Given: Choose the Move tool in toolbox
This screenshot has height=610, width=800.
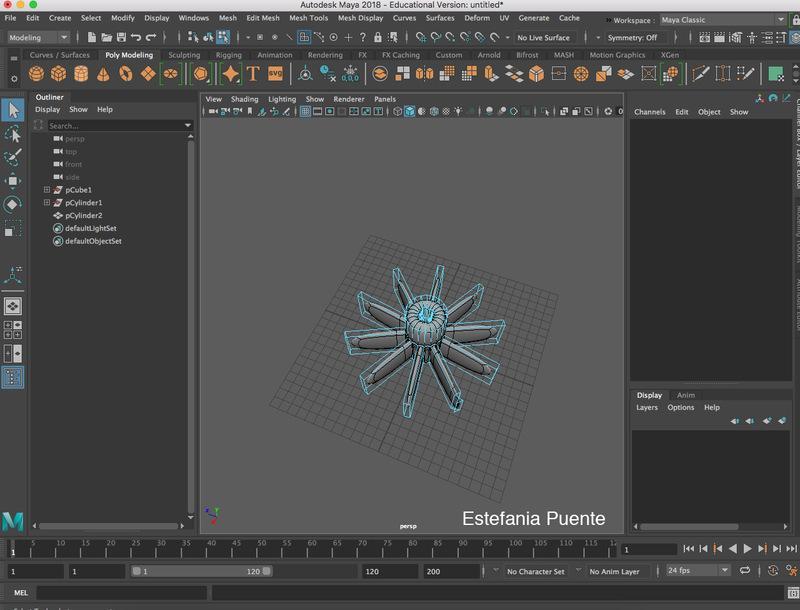Looking at the screenshot, I should click(x=13, y=181).
